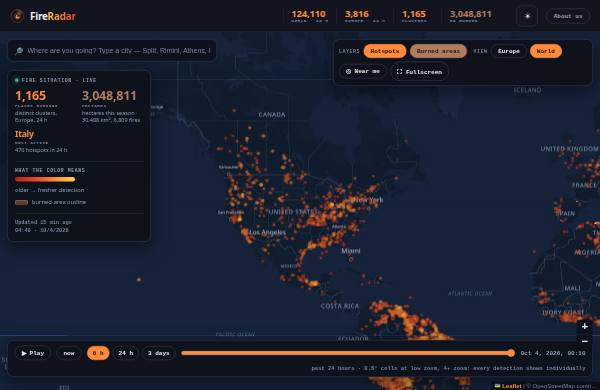Switch view to World
600x390 pixels.
(x=546, y=51)
